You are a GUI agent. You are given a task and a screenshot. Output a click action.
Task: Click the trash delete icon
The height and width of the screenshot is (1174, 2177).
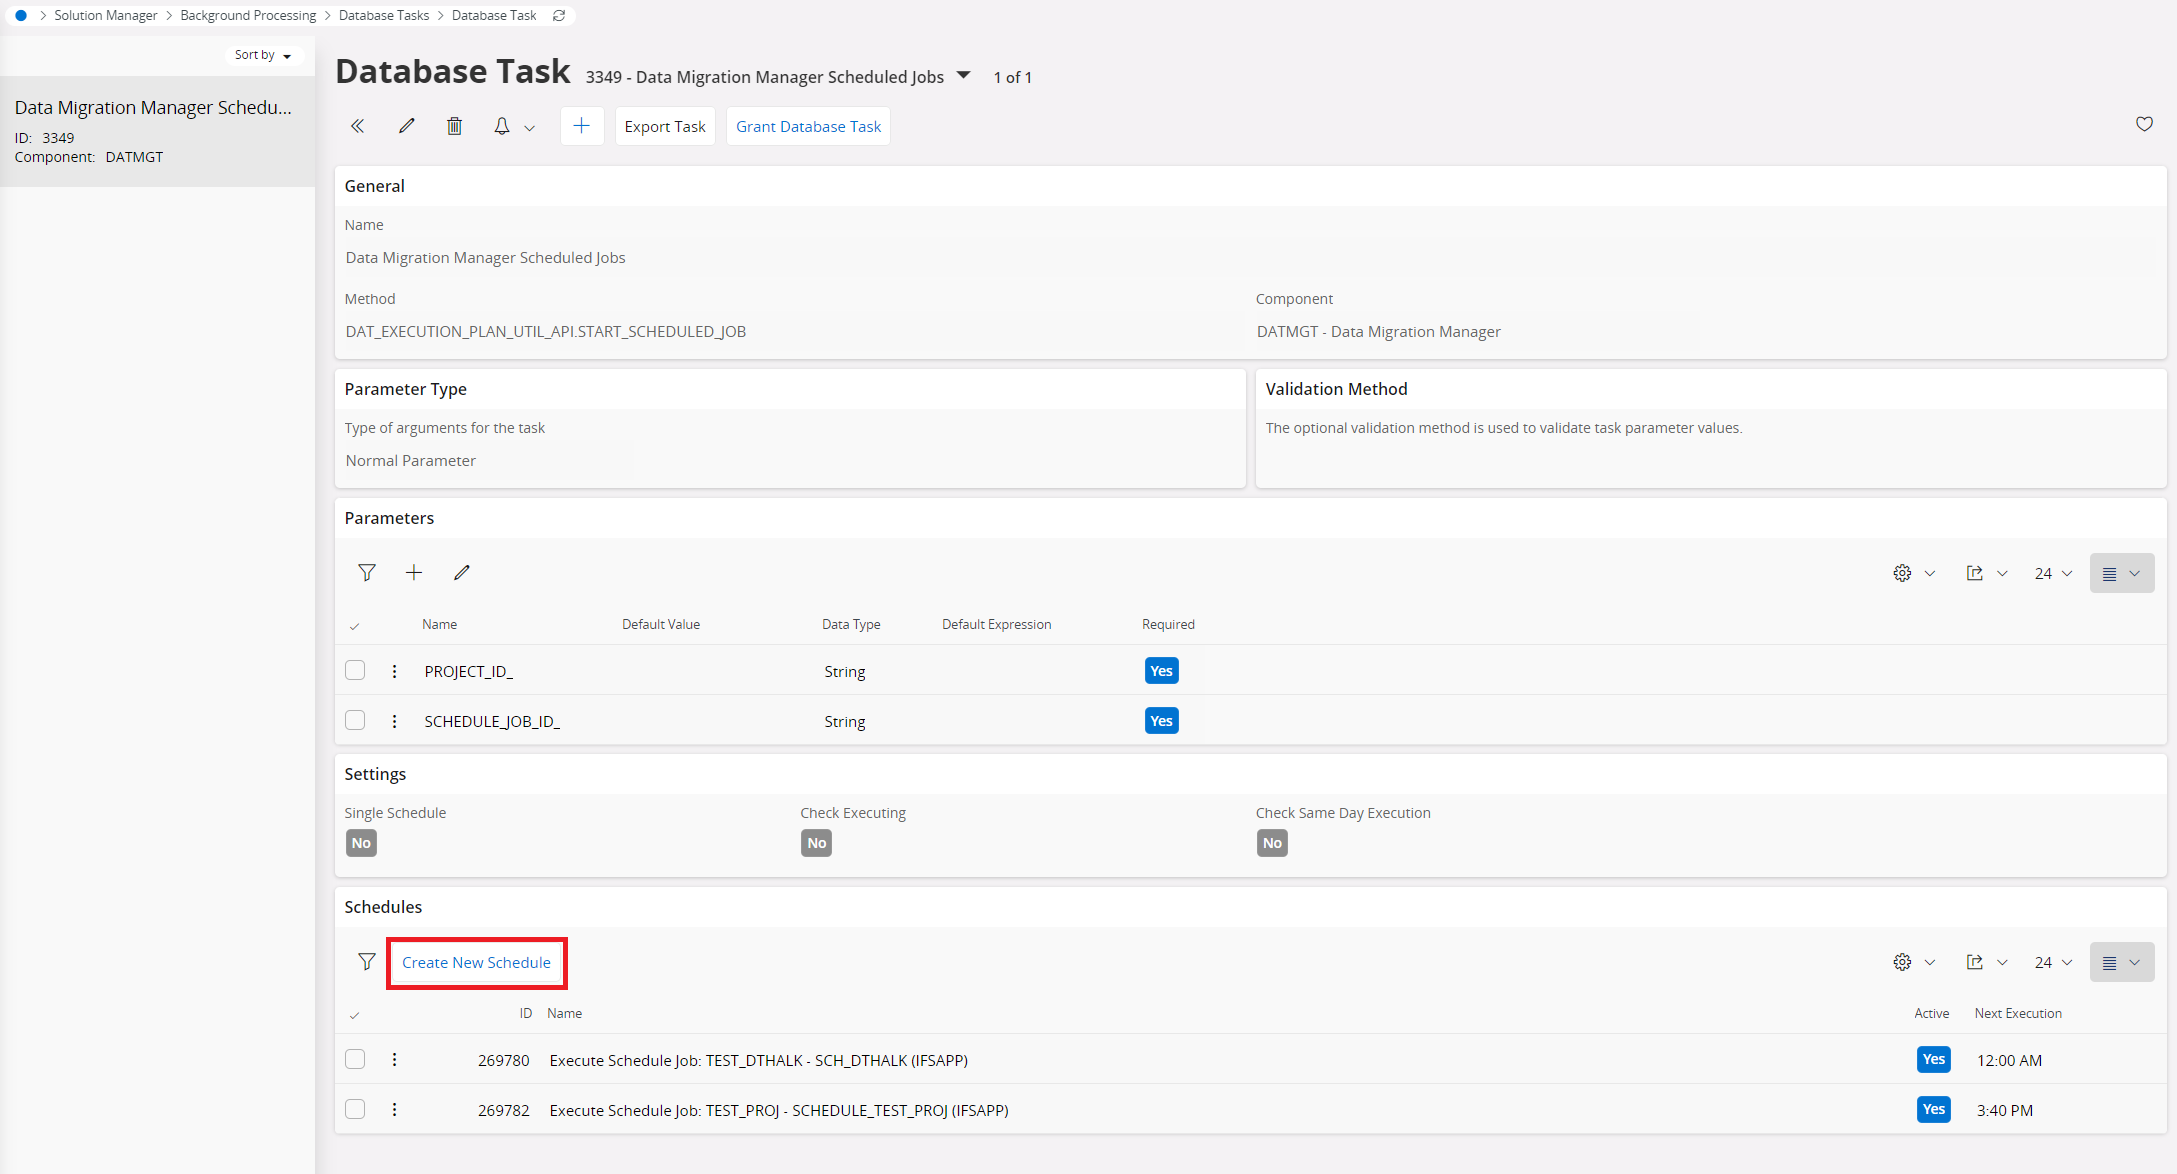click(x=454, y=126)
